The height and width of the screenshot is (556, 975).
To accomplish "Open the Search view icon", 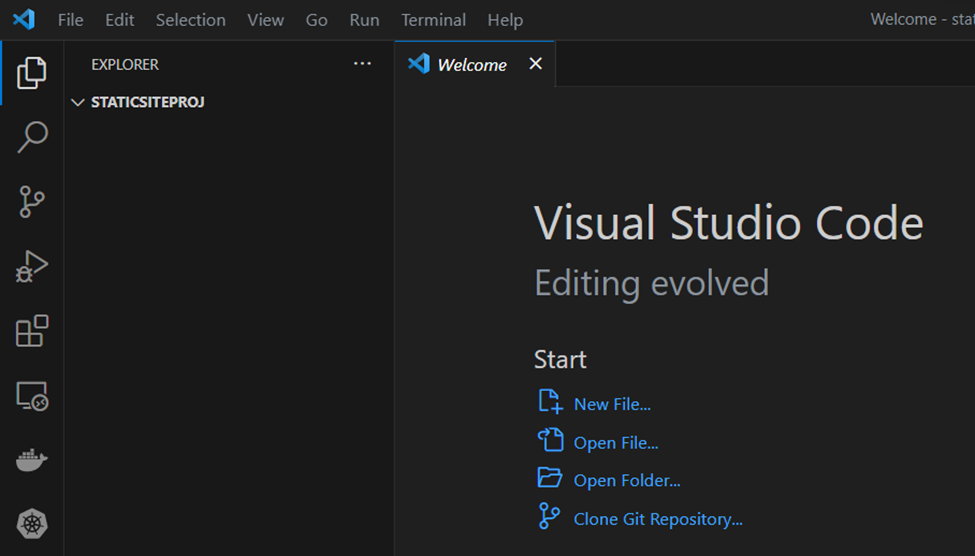I will point(32,137).
